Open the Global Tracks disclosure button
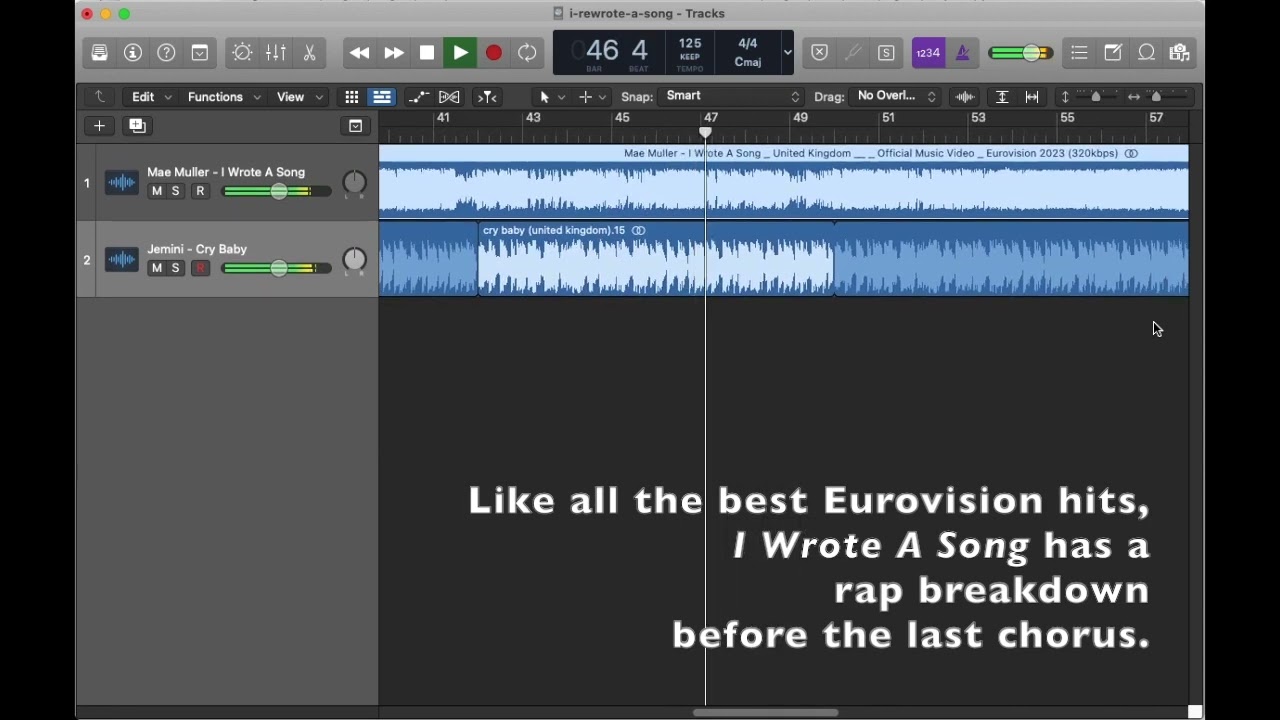Image resolution: width=1280 pixels, height=720 pixels. (355, 126)
